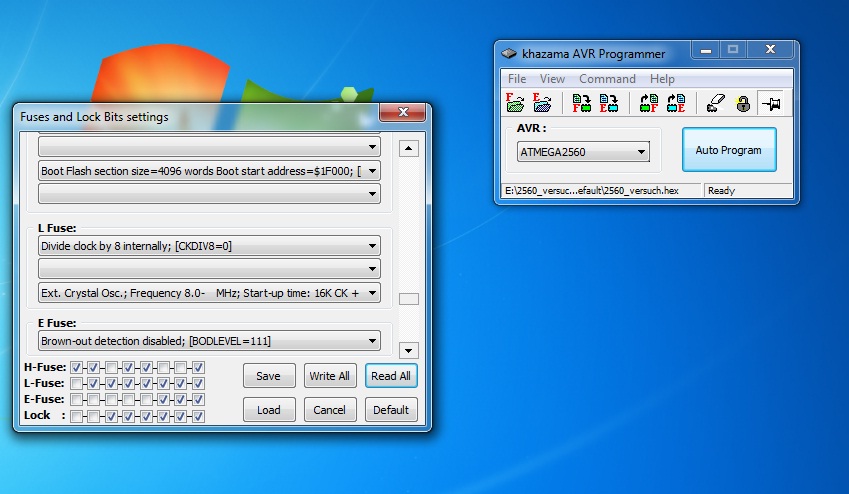This screenshot has width=849, height=494.
Task: Open the Command menu in khazama
Action: pos(607,79)
